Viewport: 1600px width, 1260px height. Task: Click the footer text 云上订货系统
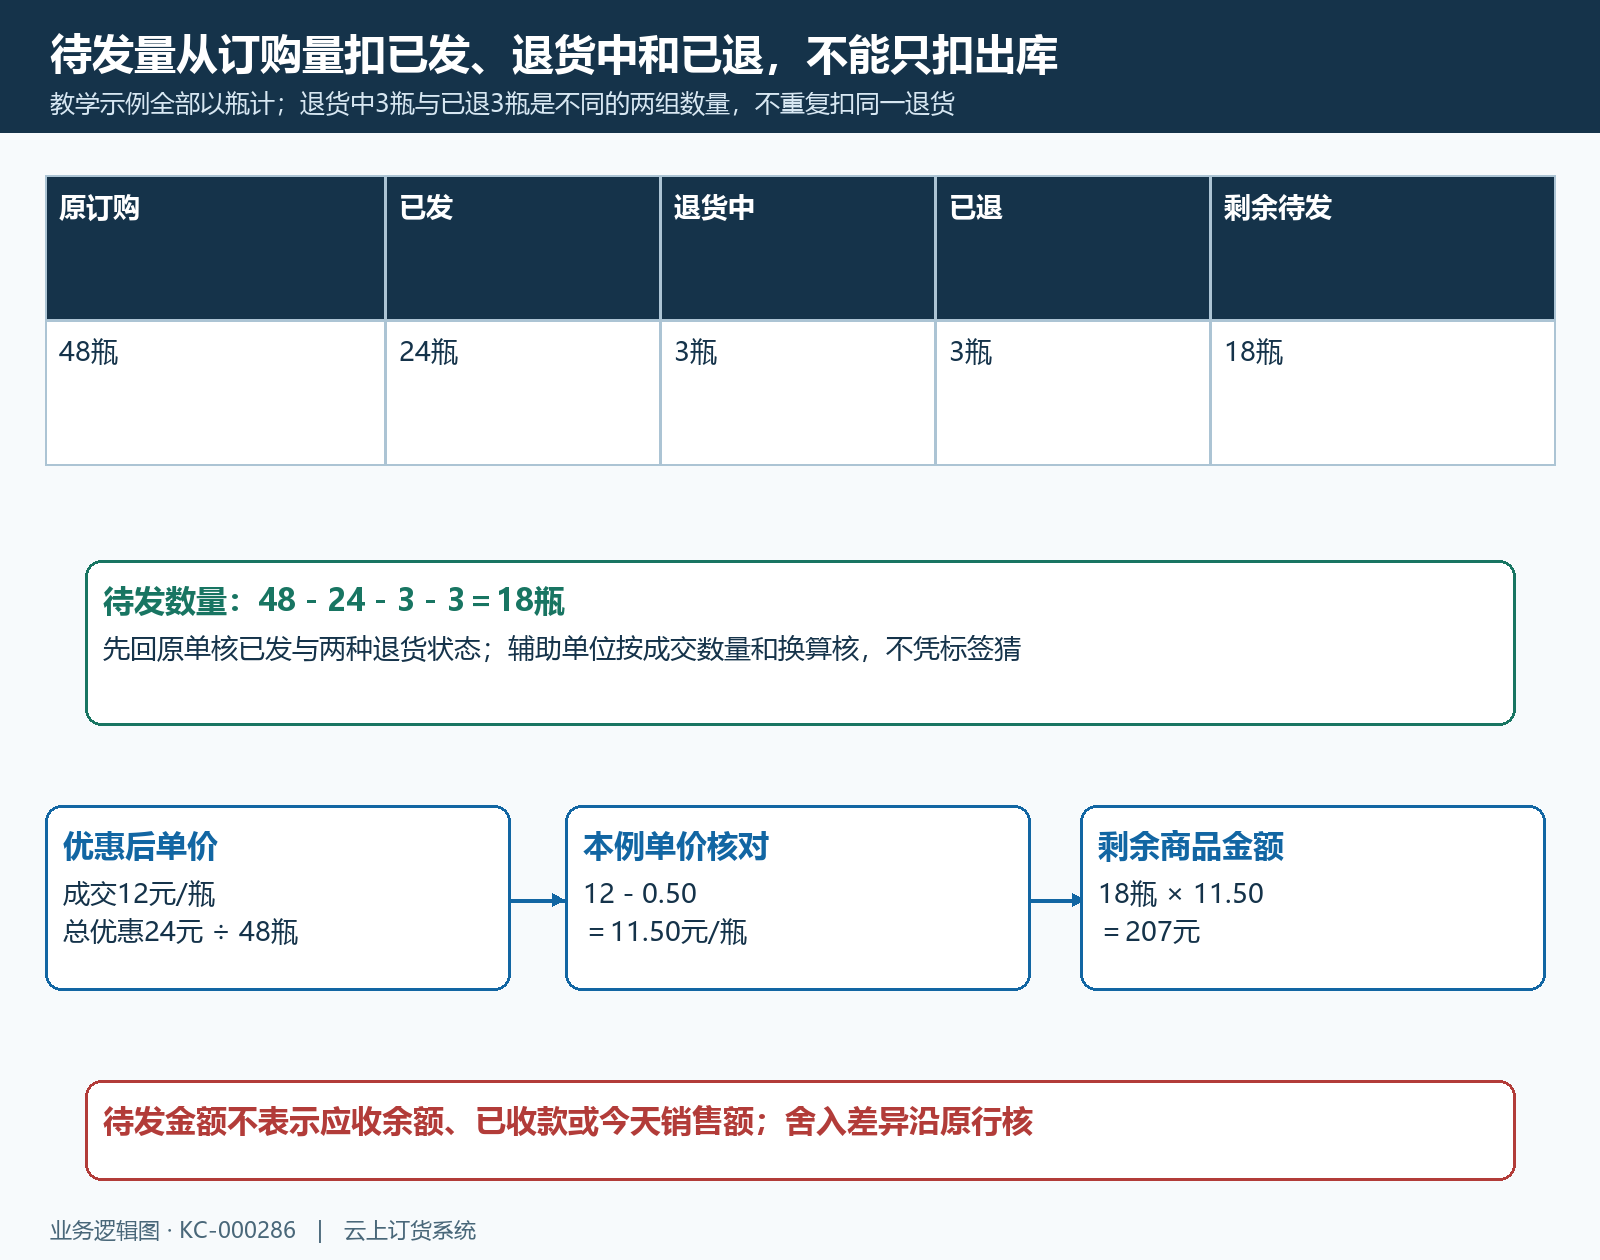410,1230
